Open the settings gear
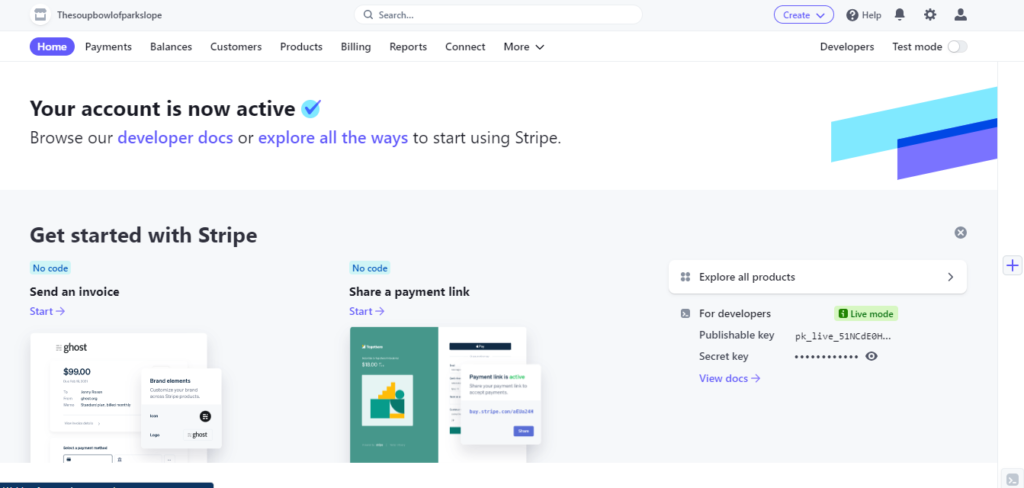The height and width of the screenshot is (488, 1024). 930,14
